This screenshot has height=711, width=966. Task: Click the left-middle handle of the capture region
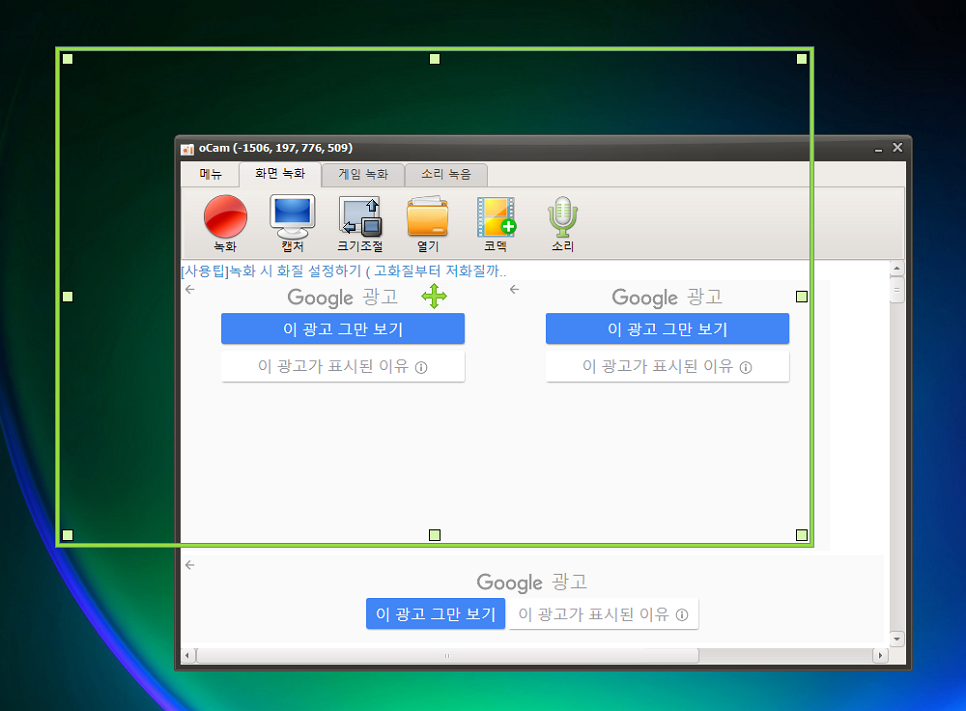[68, 297]
